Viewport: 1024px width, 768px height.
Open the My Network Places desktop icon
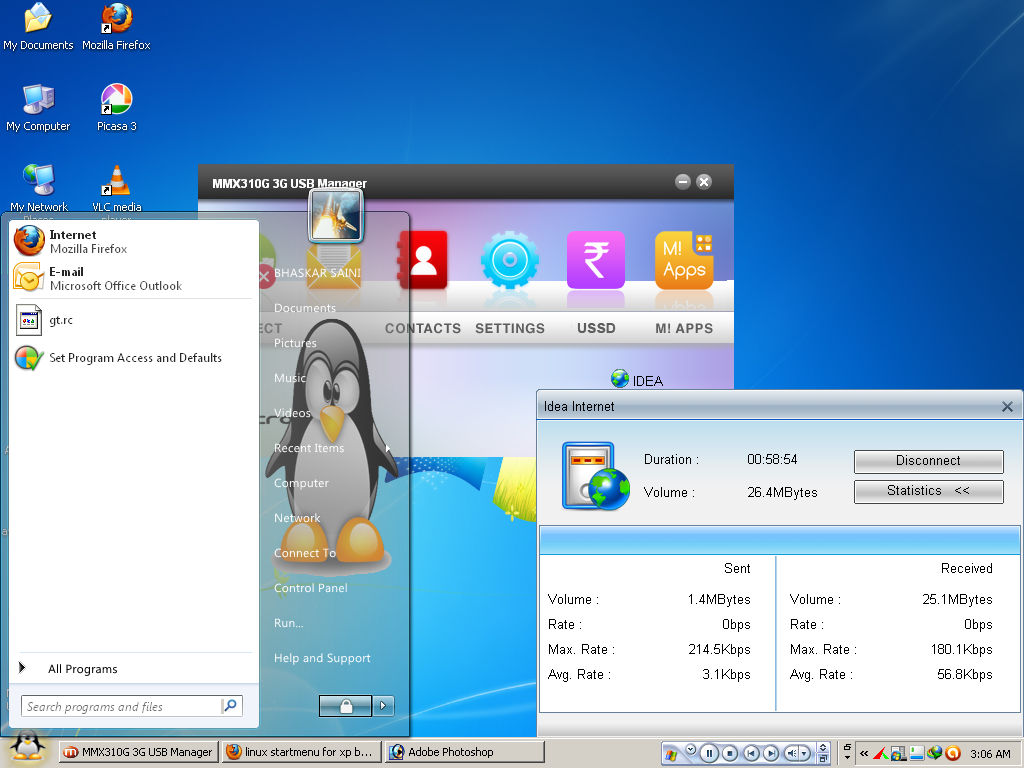[x=38, y=180]
